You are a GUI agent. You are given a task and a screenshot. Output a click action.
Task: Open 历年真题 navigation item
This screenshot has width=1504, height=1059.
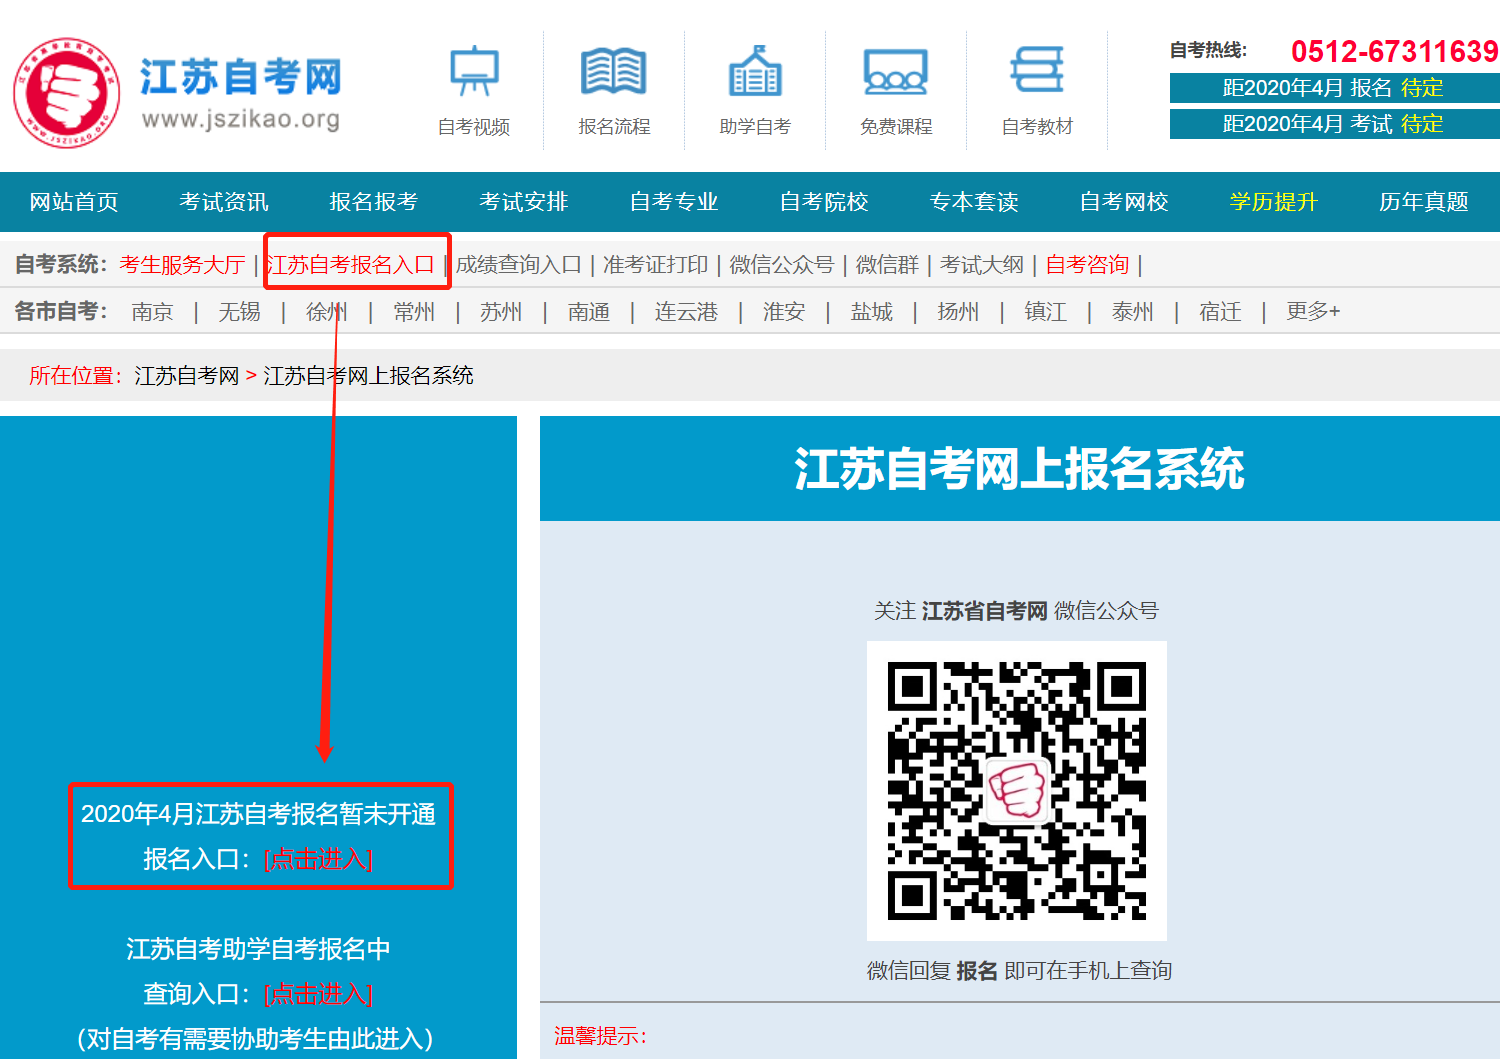tap(1424, 202)
